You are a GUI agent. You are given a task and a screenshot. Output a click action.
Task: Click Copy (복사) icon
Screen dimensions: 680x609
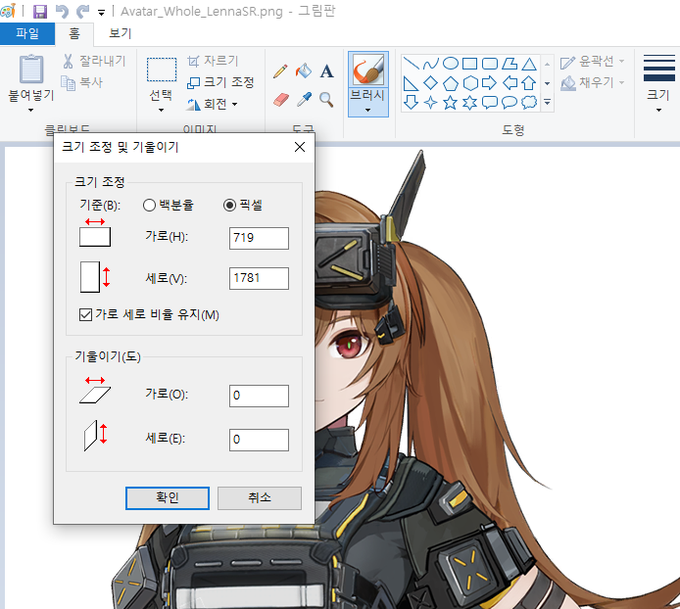click(82, 82)
